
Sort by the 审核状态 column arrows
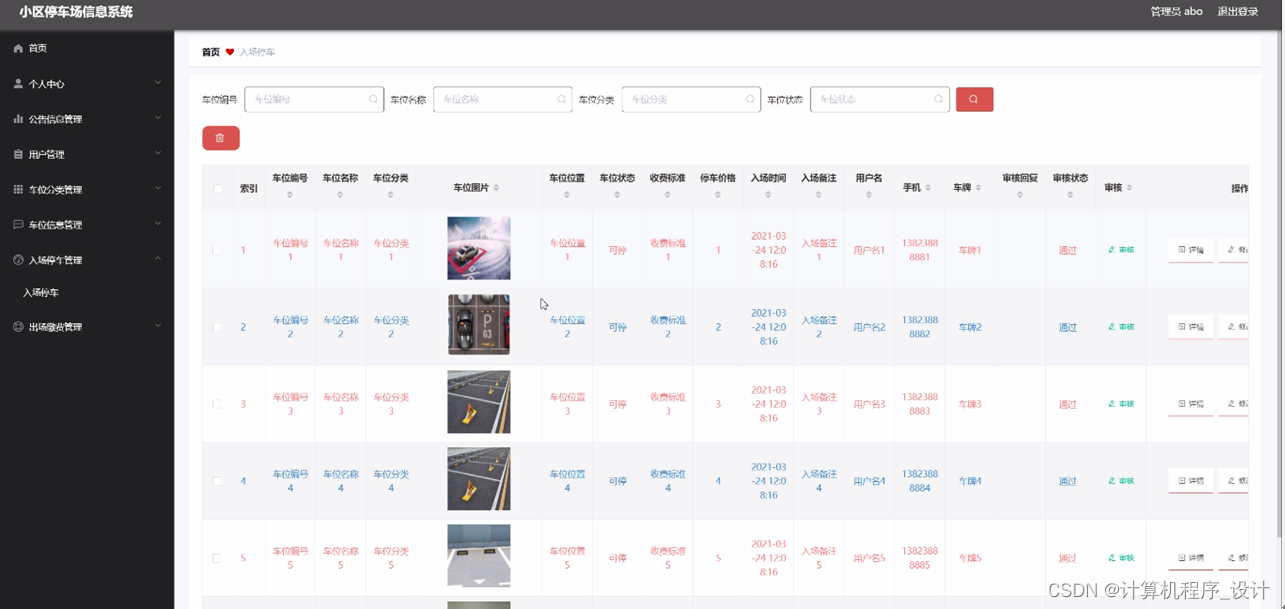click(1069, 195)
